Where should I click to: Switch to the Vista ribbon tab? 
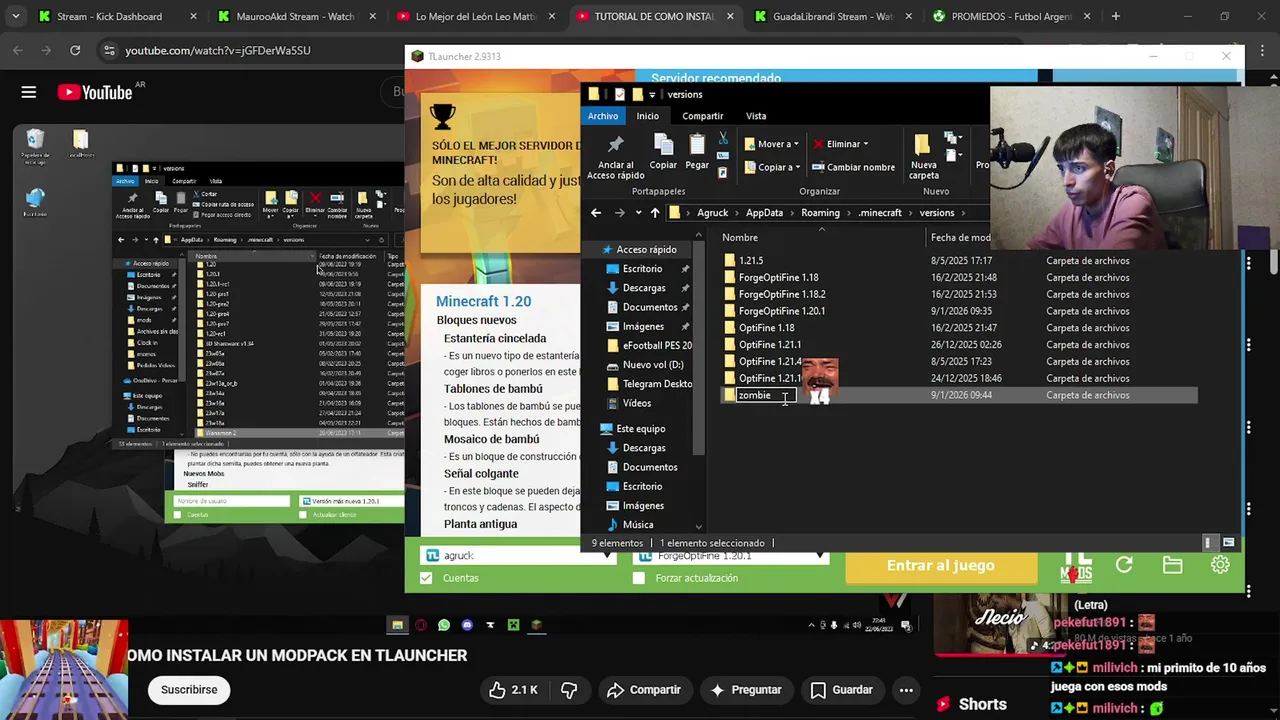pos(756,116)
